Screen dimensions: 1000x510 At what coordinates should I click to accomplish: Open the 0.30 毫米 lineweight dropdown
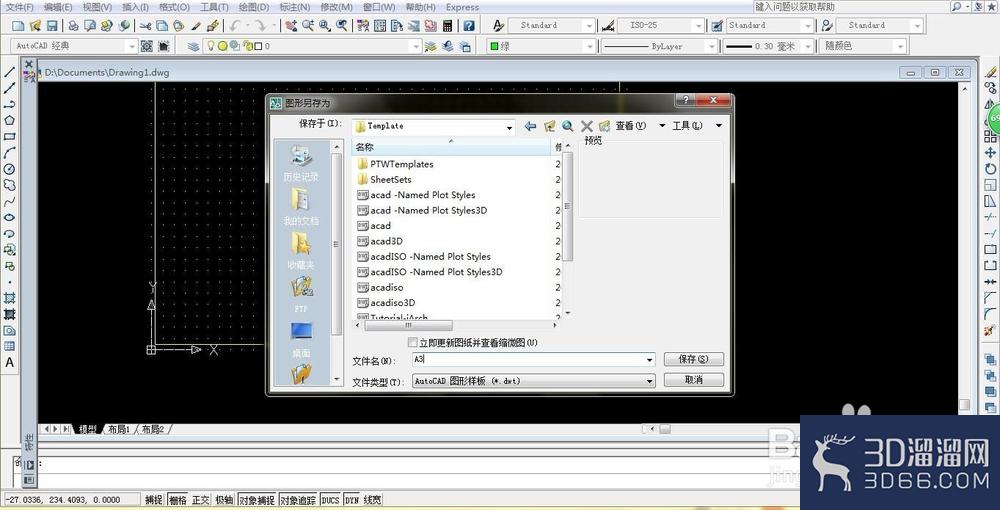tap(807, 46)
